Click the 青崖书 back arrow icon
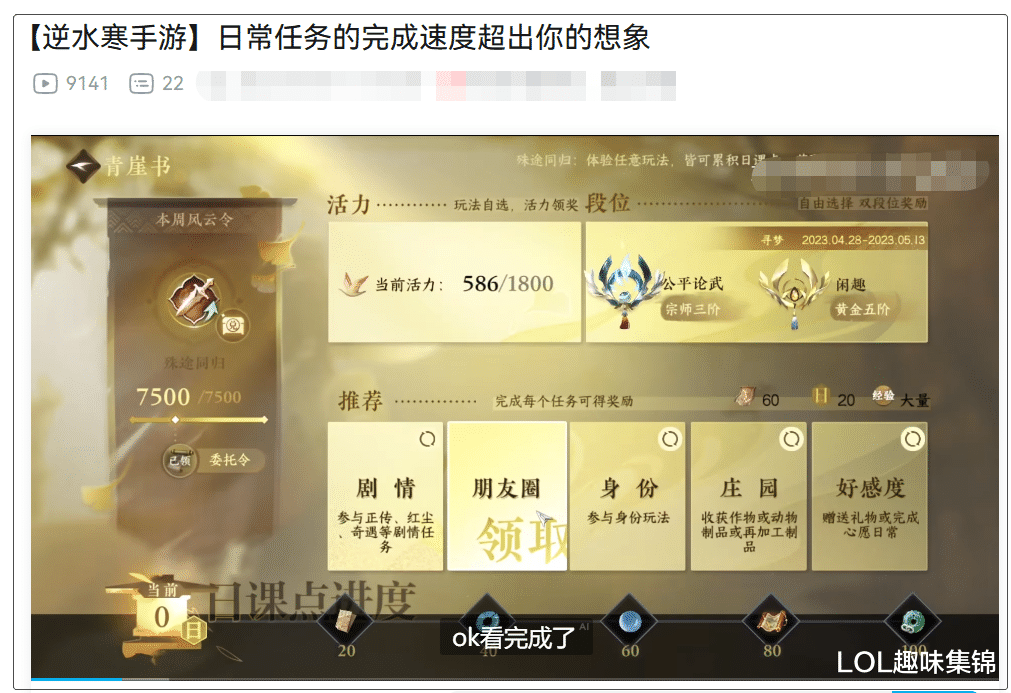Screen dimensions: 1011x693 click(83, 166)
